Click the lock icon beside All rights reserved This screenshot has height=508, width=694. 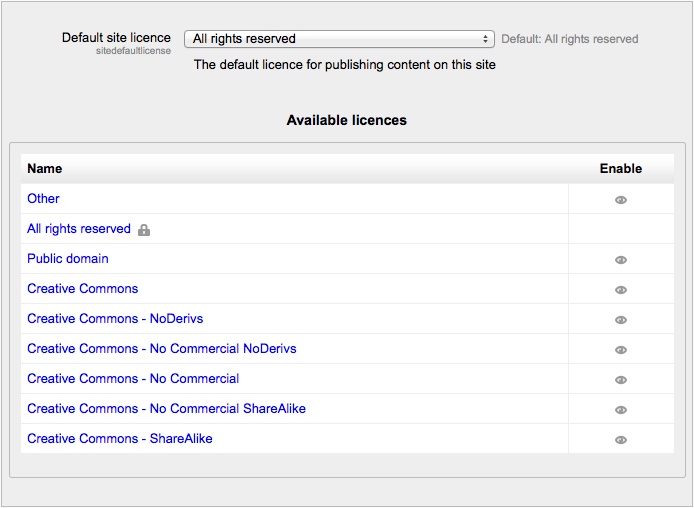(x=144, y=230)
